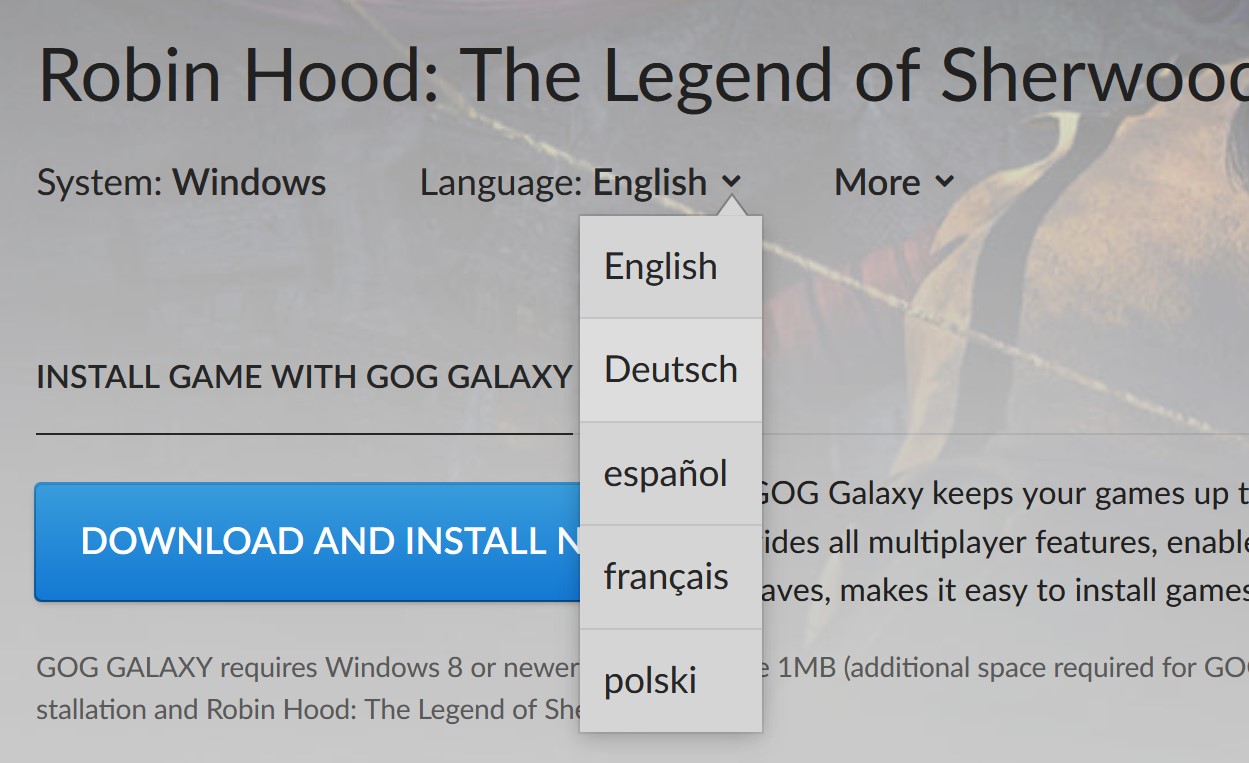Click the bold Windows system value
Screen dimensions: 1249x763
click(249, 182)
